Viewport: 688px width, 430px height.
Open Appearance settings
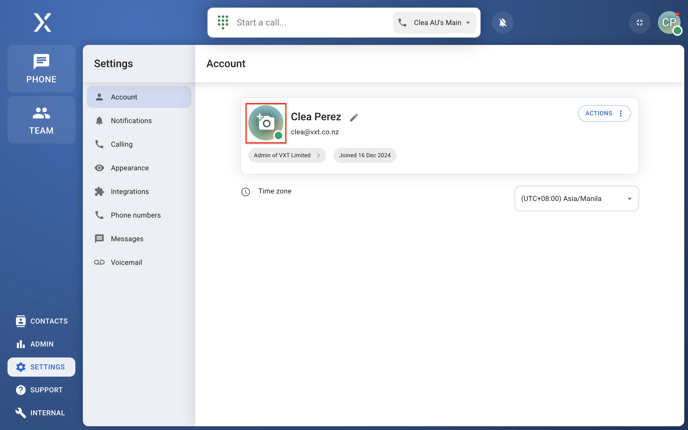(x=139, y=168)
